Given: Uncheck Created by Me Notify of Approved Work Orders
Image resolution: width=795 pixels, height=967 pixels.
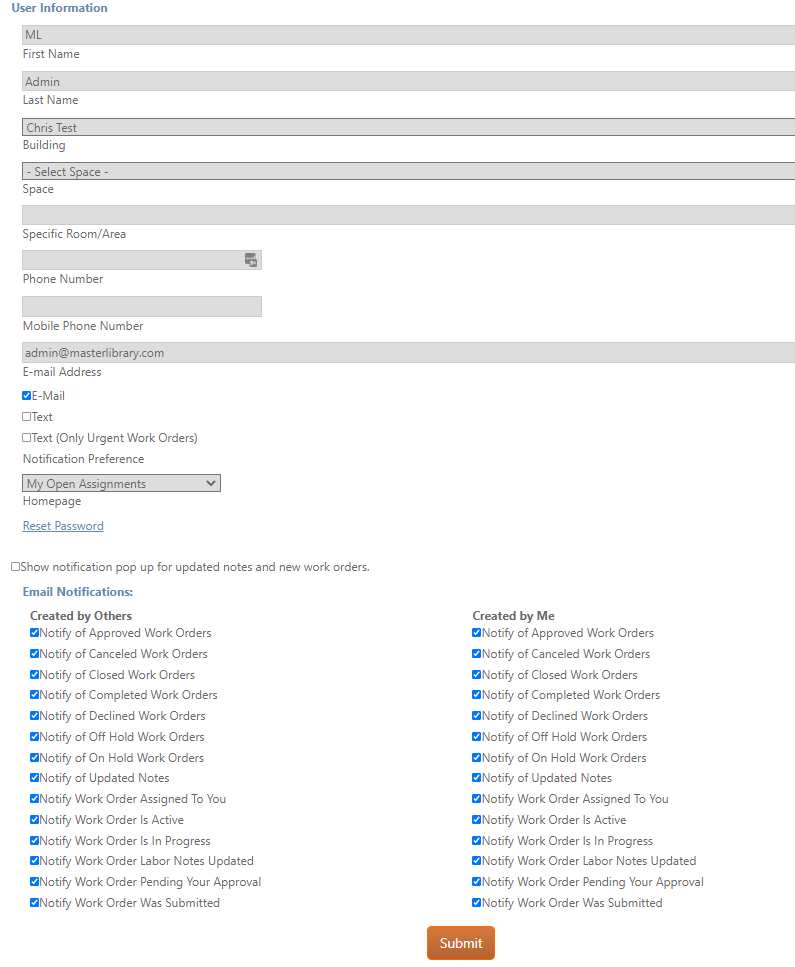Looking at the screenshot, I should point(477,633).
